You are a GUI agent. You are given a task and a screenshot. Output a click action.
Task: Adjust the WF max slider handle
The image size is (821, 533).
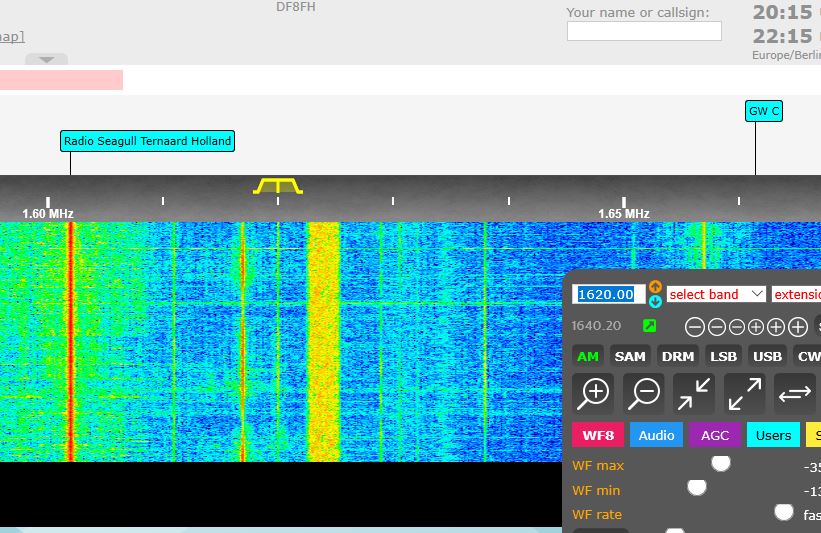720,463
